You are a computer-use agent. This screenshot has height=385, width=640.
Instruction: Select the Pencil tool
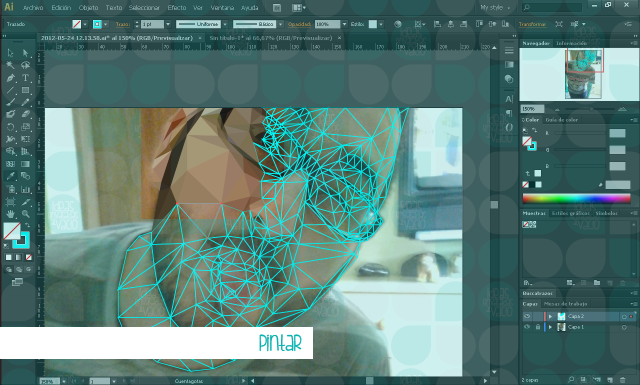(25, 102)
